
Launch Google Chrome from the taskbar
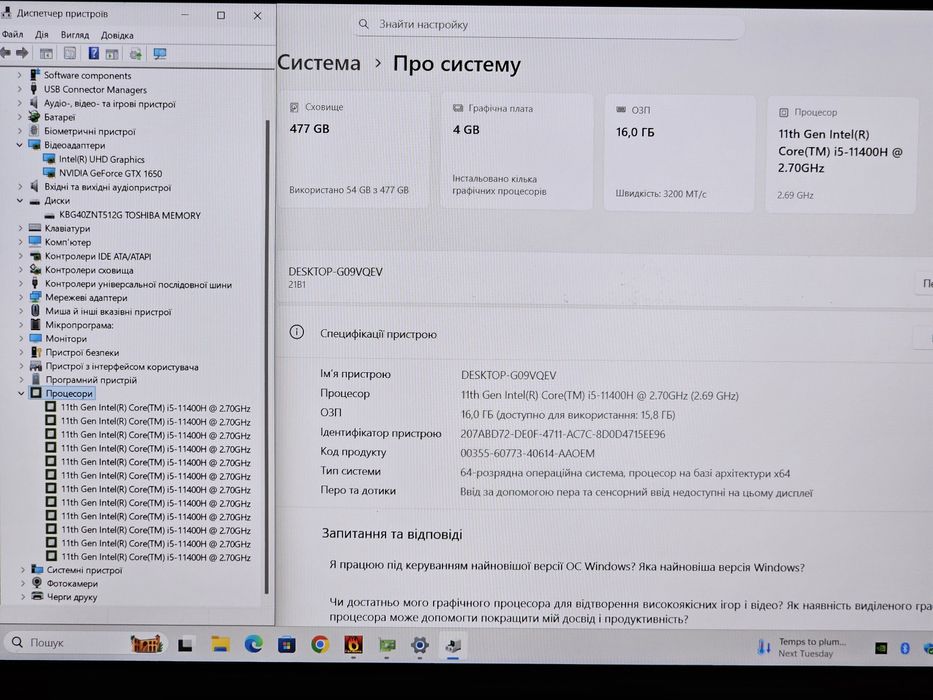click(320, 645)
